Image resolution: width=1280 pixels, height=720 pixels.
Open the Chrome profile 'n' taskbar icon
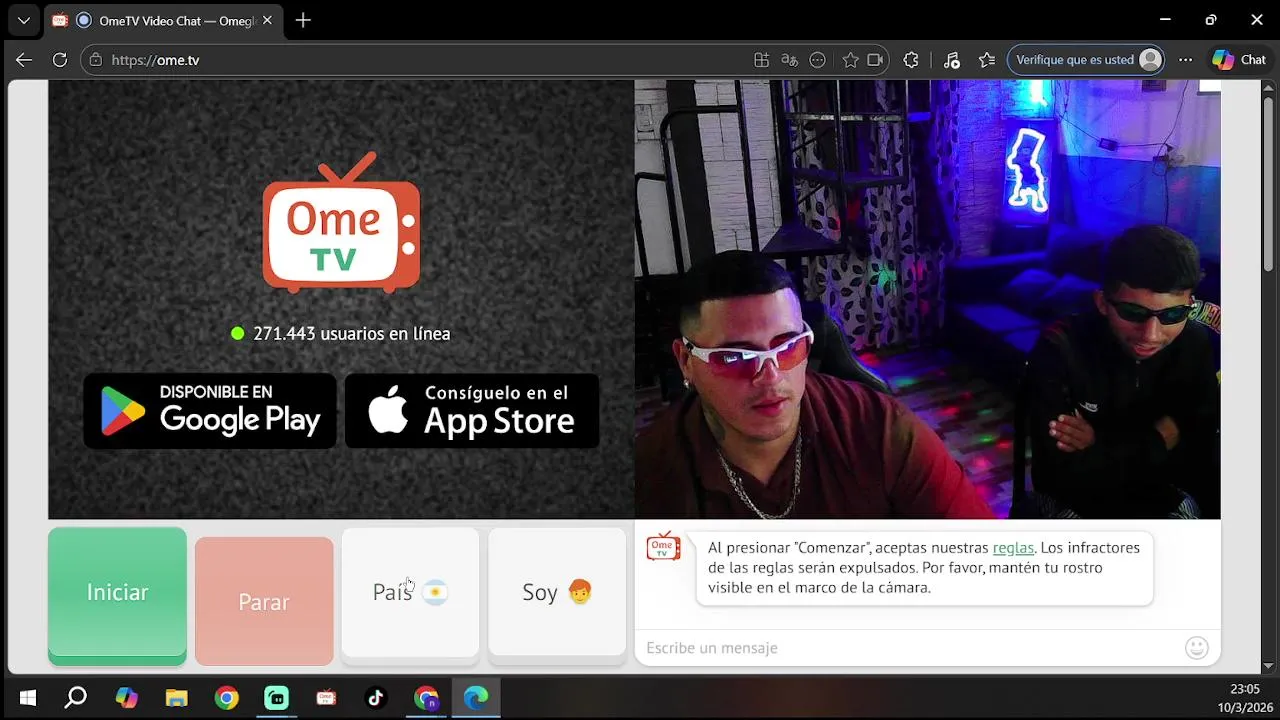(x=426, y=698)
